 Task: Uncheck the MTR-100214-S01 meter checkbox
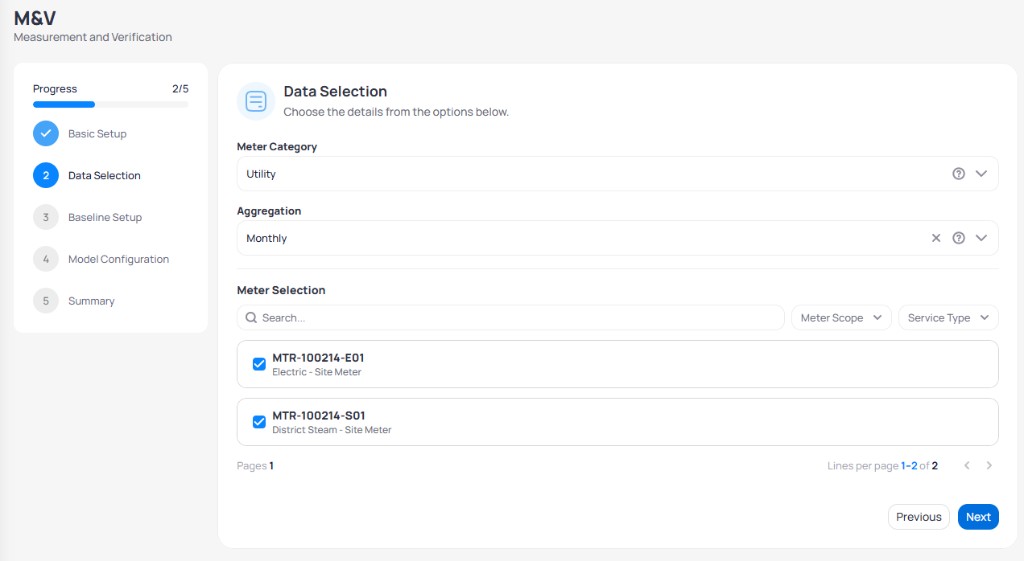[259, 422]
